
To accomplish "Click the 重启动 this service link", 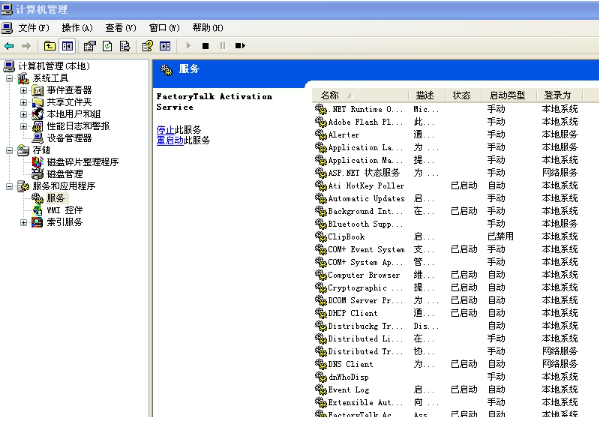I will 170,140.
